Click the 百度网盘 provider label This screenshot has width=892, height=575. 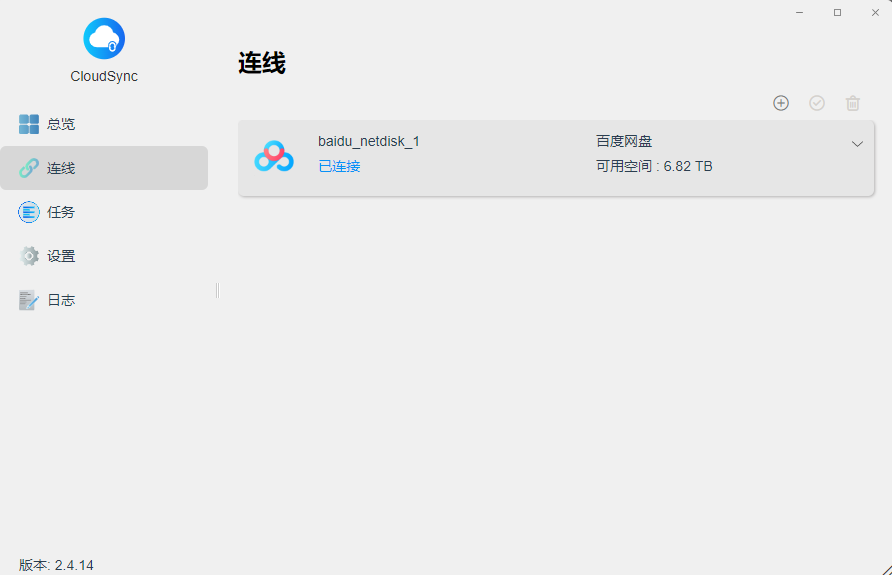[x=624, y=141]
